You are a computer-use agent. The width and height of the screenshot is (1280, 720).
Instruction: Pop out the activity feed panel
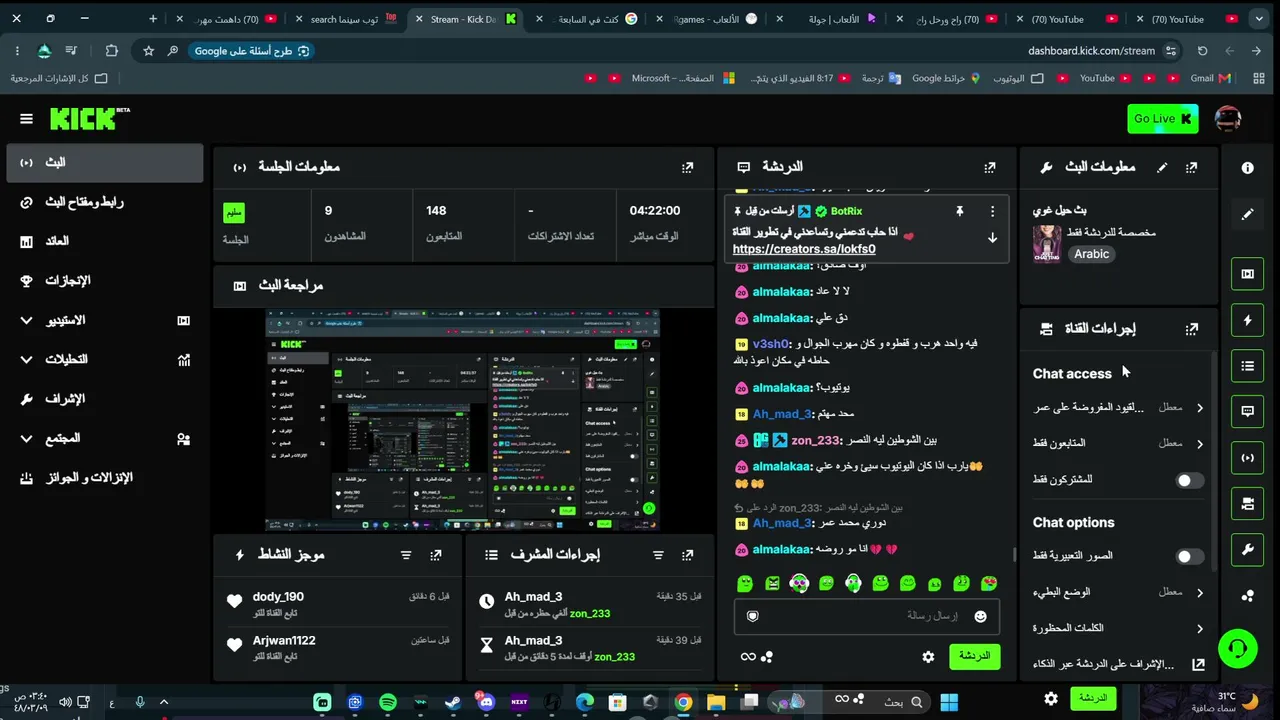pos(436,555)
